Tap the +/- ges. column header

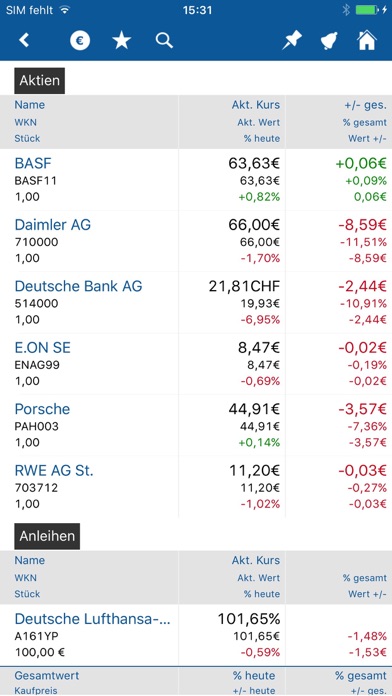pos(365,105)
